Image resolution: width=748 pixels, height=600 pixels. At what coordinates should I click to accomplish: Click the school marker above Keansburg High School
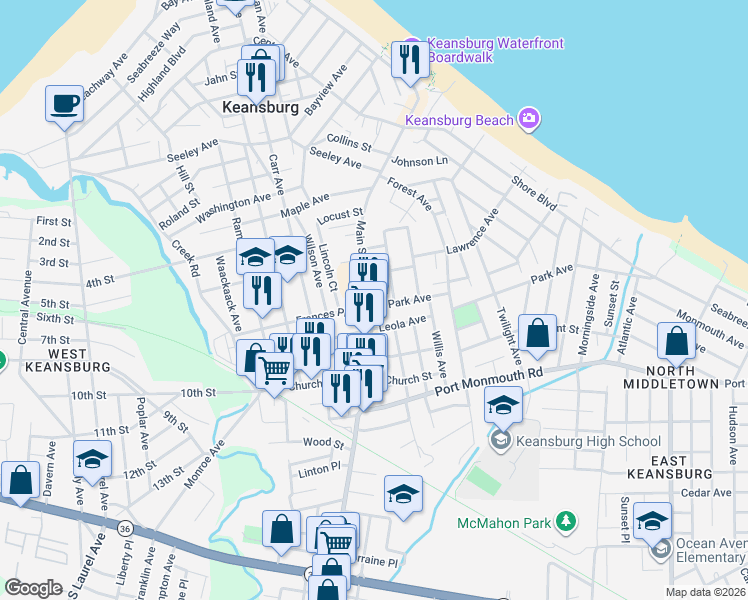pyautogui.click(x=503, y=405)
